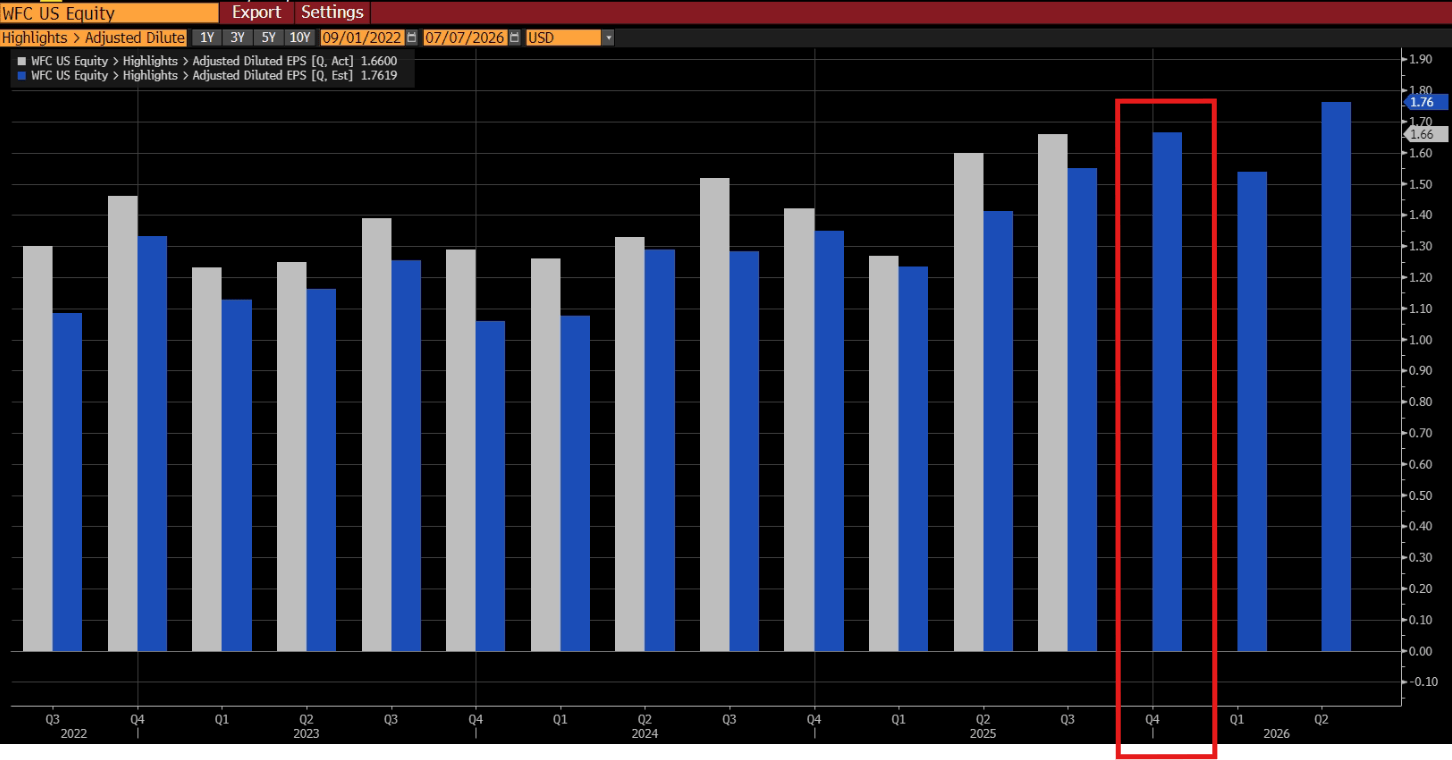Select the 5Y time range

267,37
